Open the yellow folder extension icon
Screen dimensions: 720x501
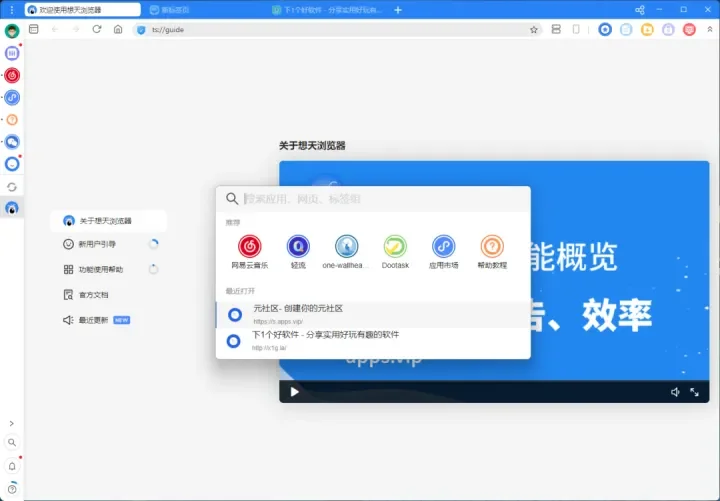(647, 30)
